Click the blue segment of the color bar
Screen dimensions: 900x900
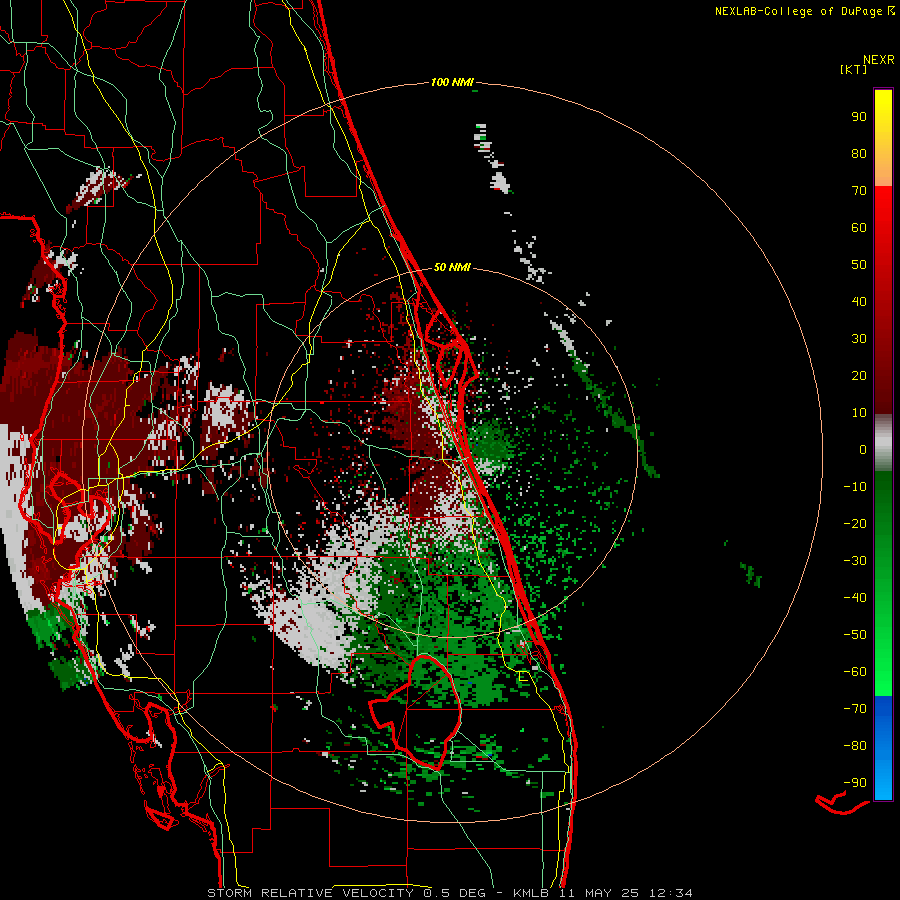(883, 748)
